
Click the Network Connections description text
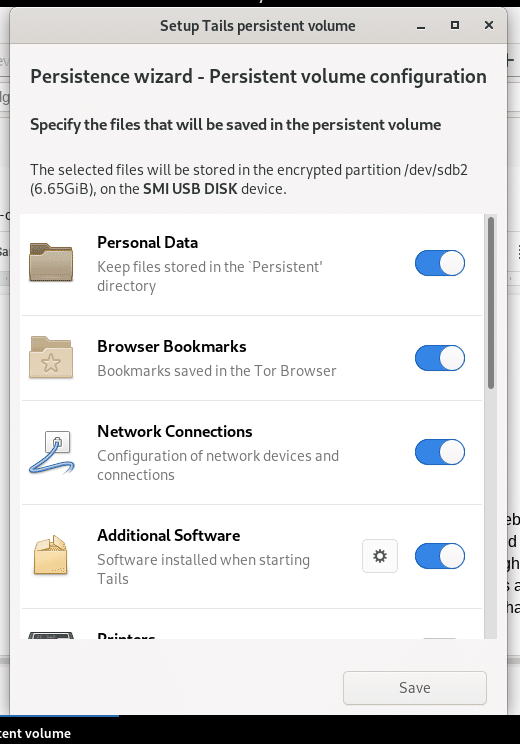coord(218,465)
